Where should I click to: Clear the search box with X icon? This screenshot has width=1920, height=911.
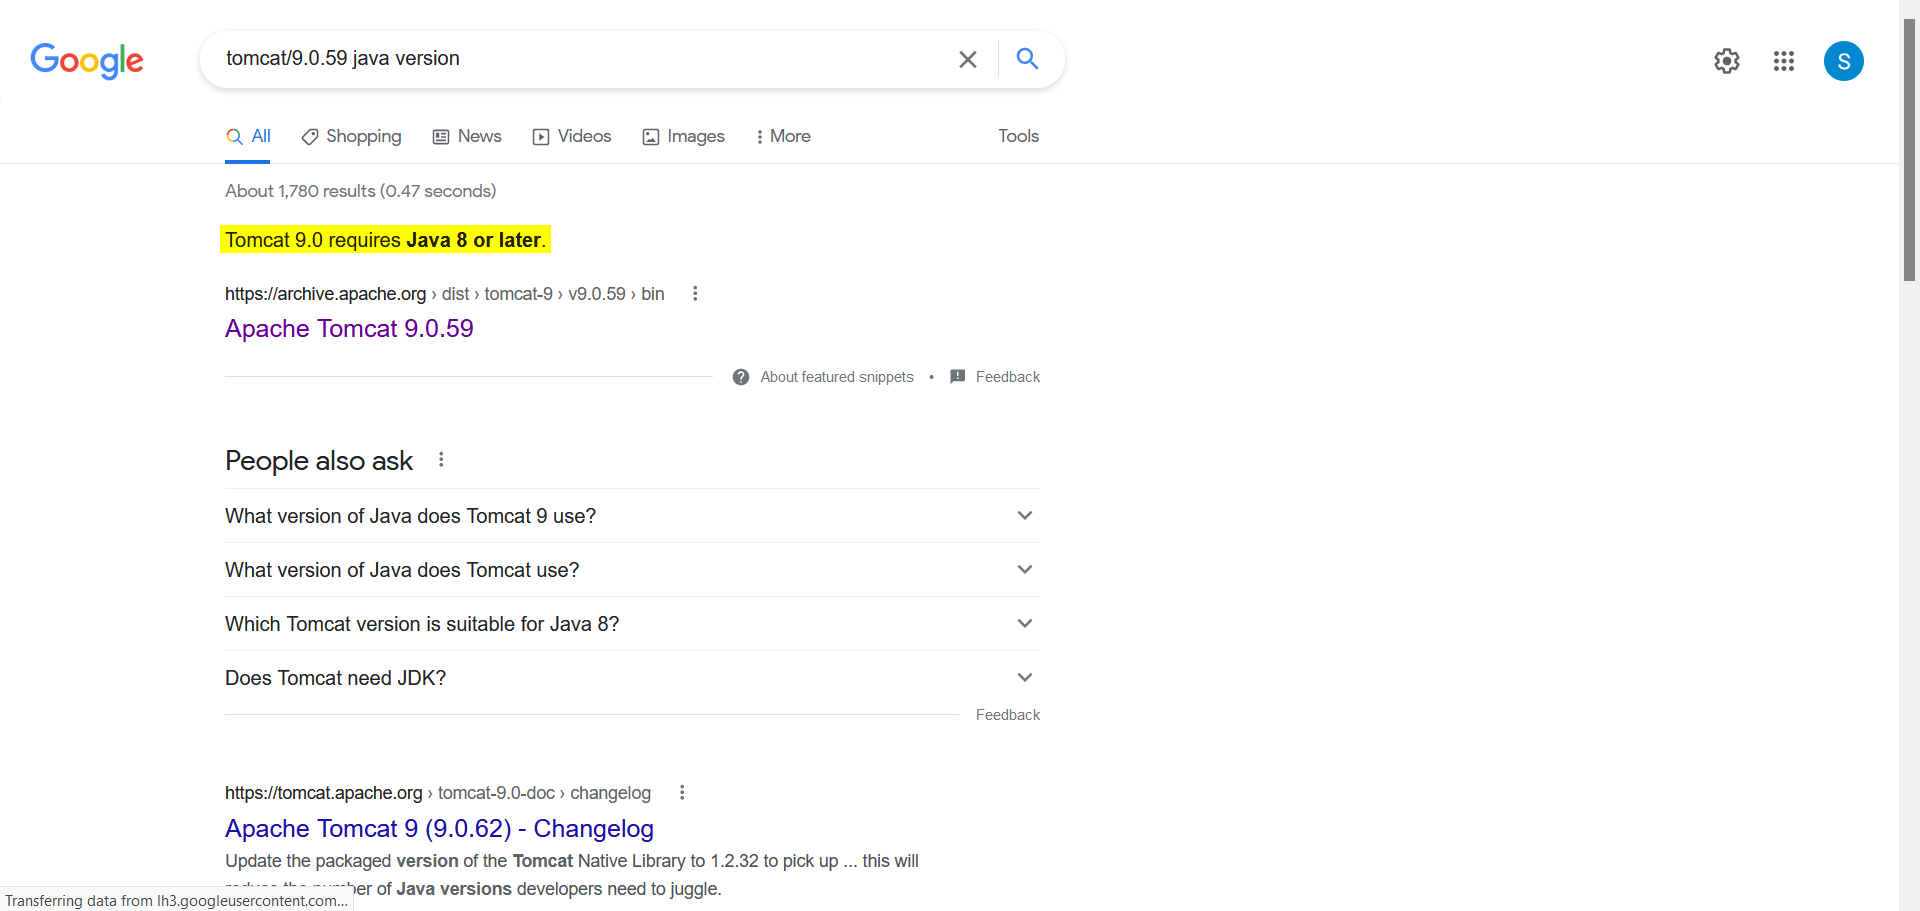click(967, 60)
